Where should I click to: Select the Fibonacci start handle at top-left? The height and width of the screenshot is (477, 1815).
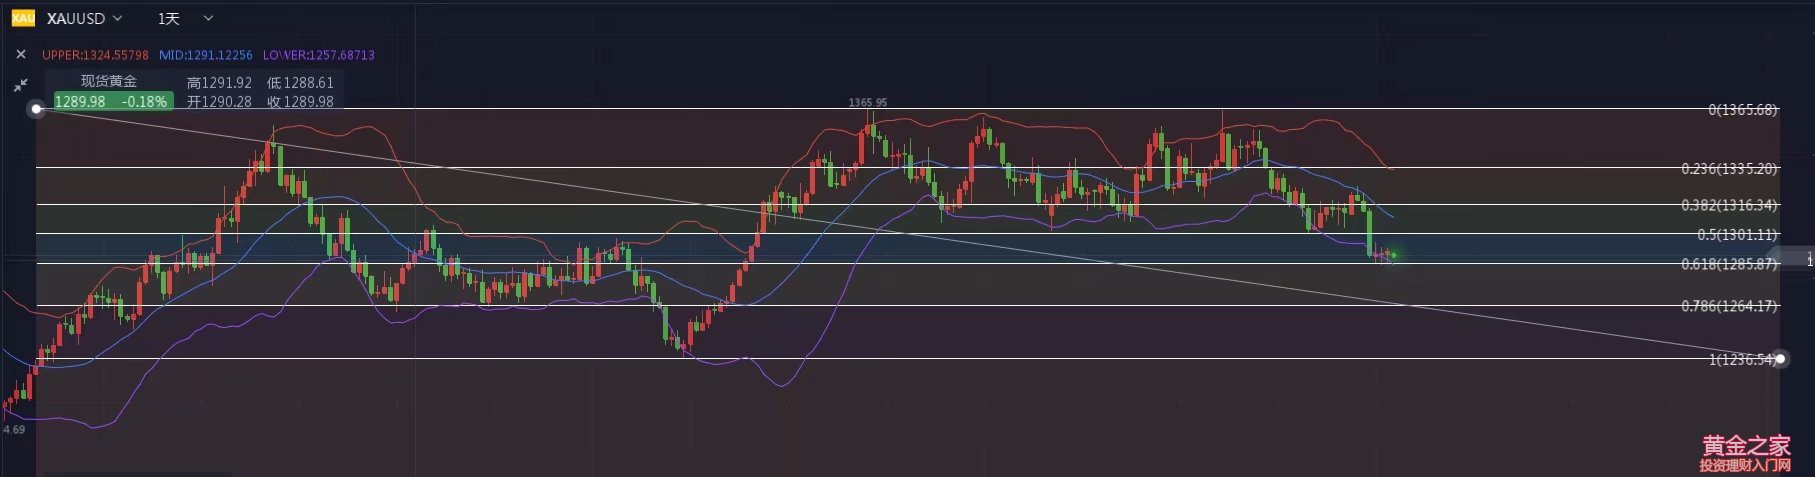tap(37, 108)
